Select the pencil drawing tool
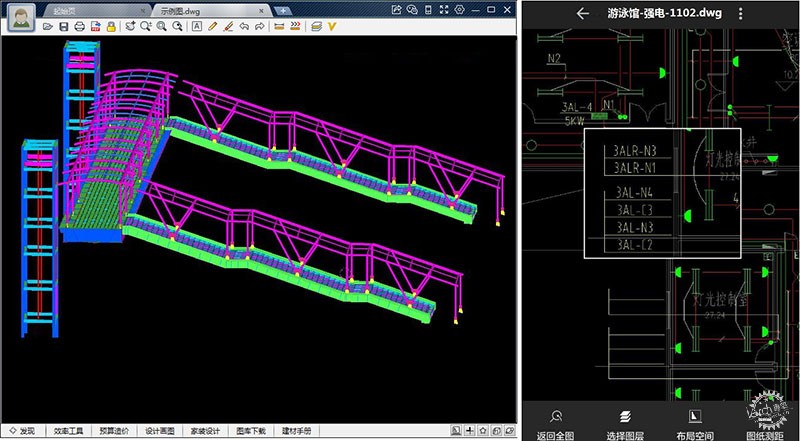 [x=212, y=27]
